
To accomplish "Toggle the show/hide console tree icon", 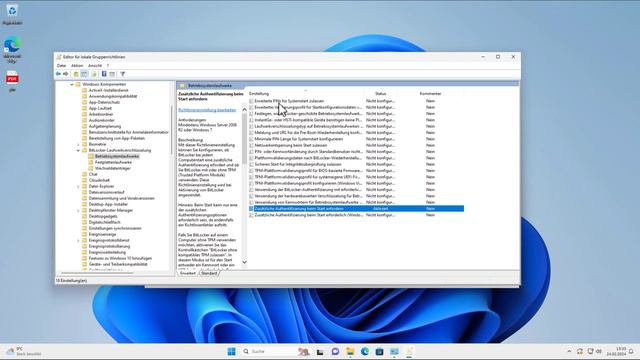I will point(84,74).
